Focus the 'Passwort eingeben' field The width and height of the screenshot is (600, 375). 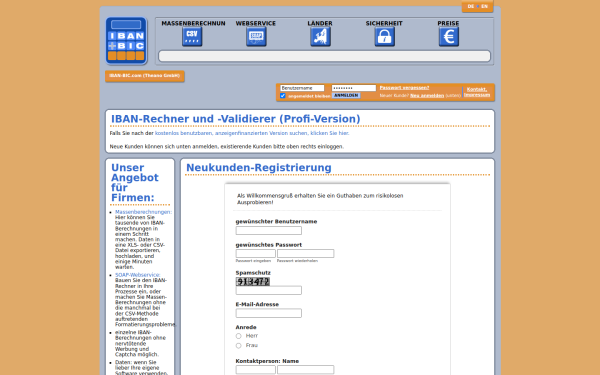pos(256,253)
